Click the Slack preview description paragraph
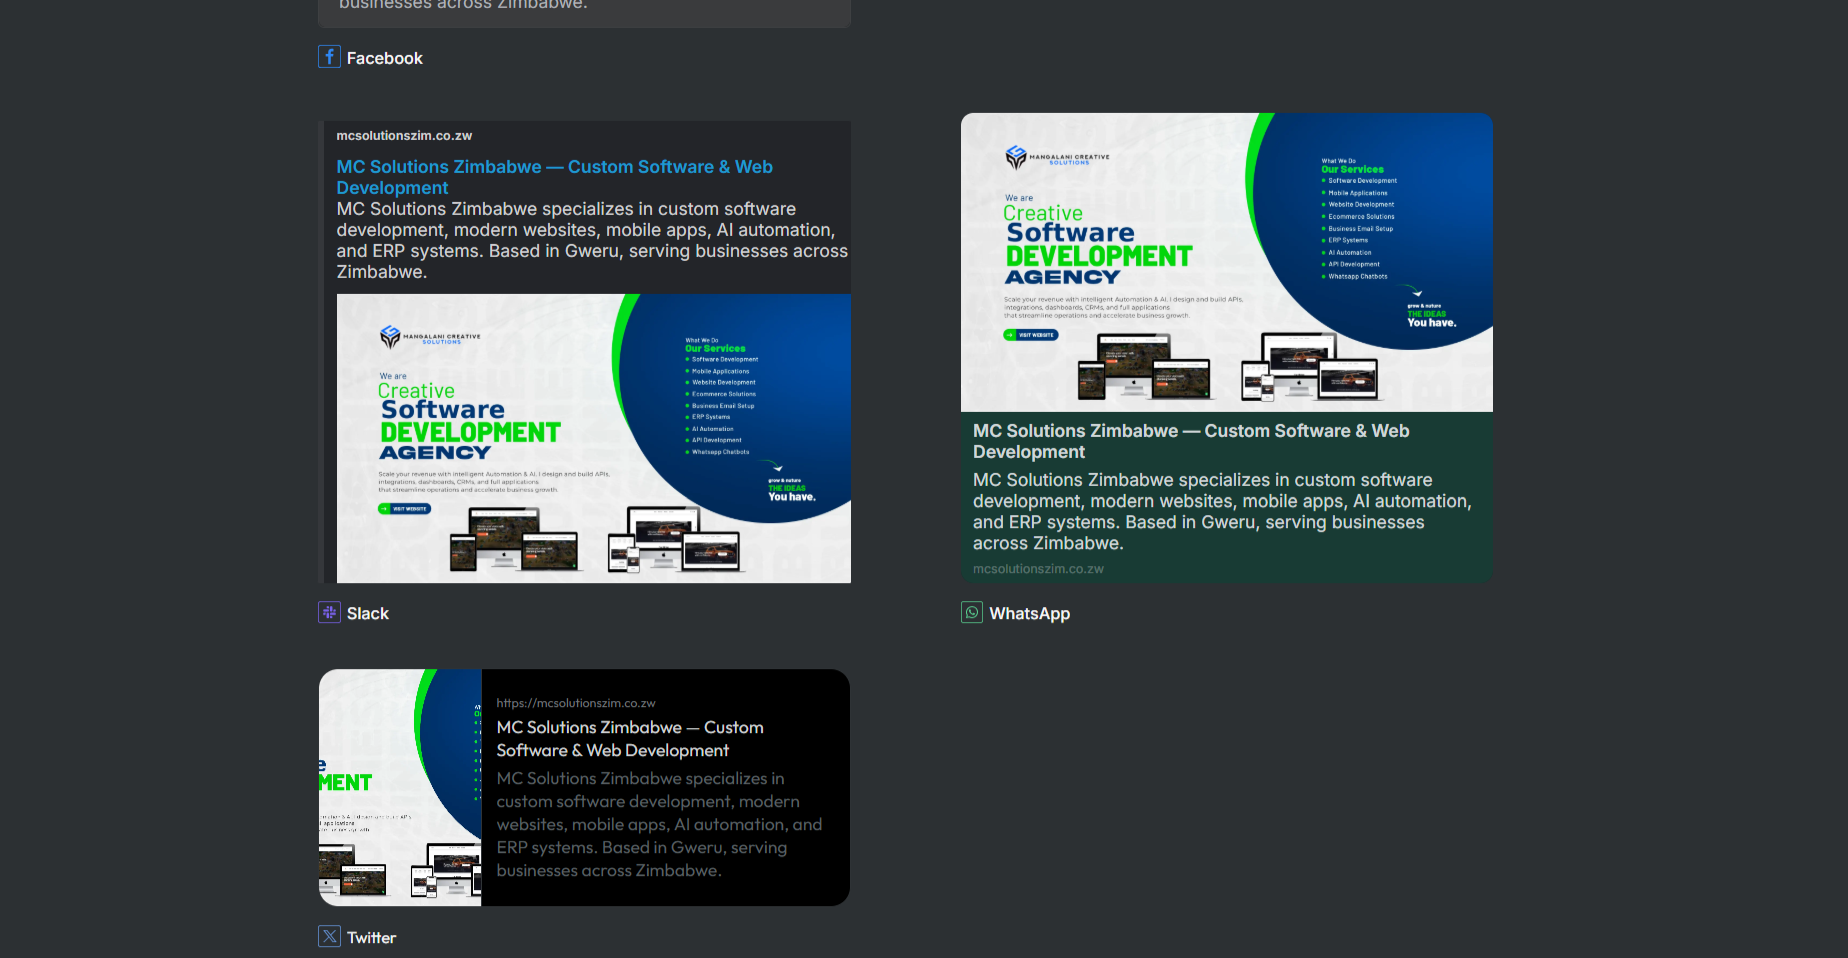Viewport: 1848px width, 958px height. pyautogui.click(x=592, y=240)
